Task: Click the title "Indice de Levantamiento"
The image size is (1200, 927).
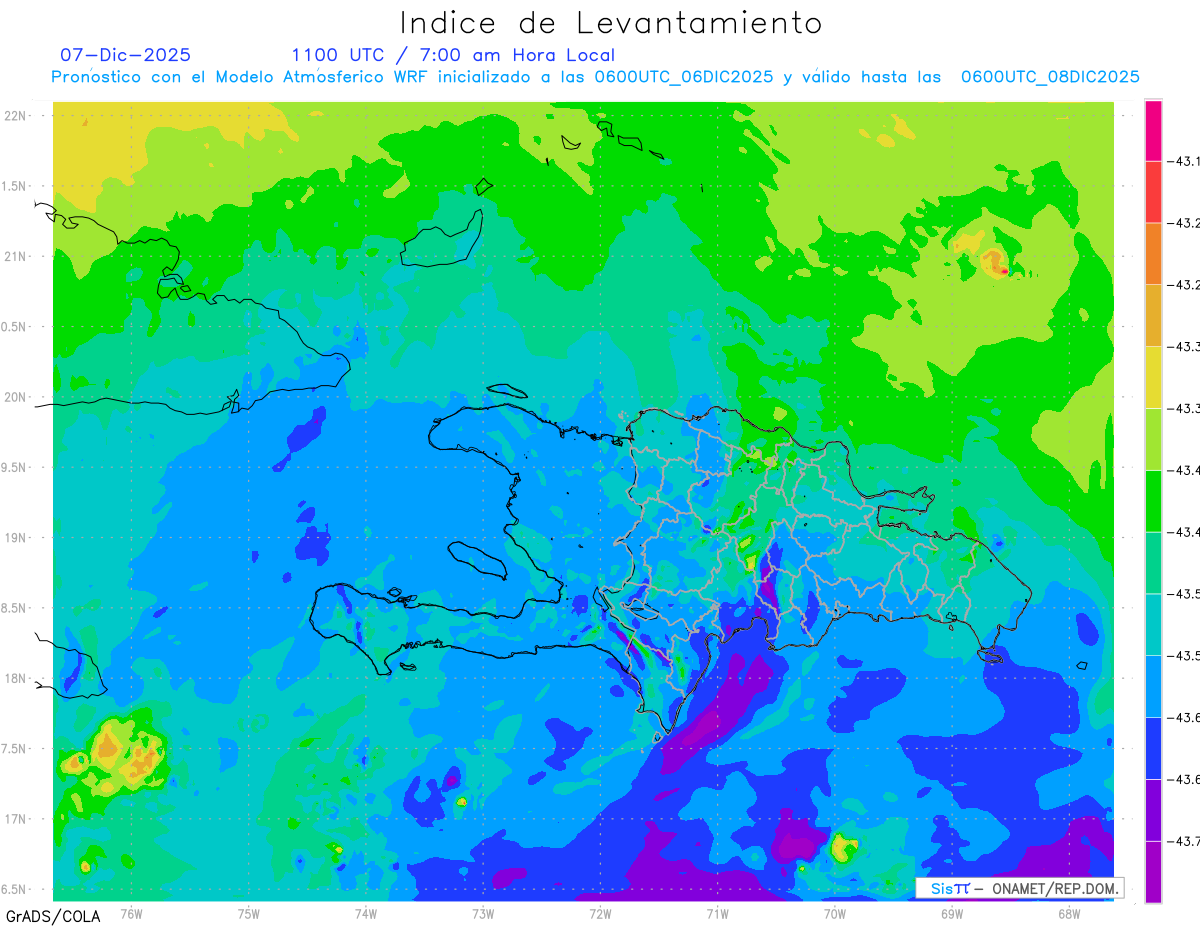Action: (611, 23)
